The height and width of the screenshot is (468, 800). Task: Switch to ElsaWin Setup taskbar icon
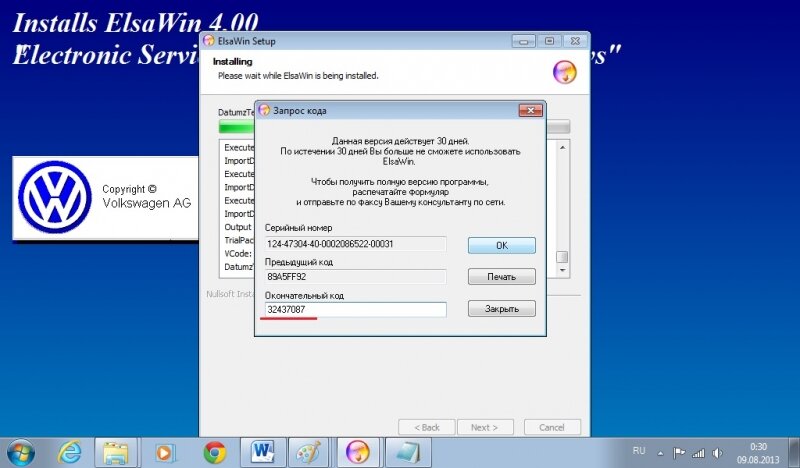(x=358, y=453)
